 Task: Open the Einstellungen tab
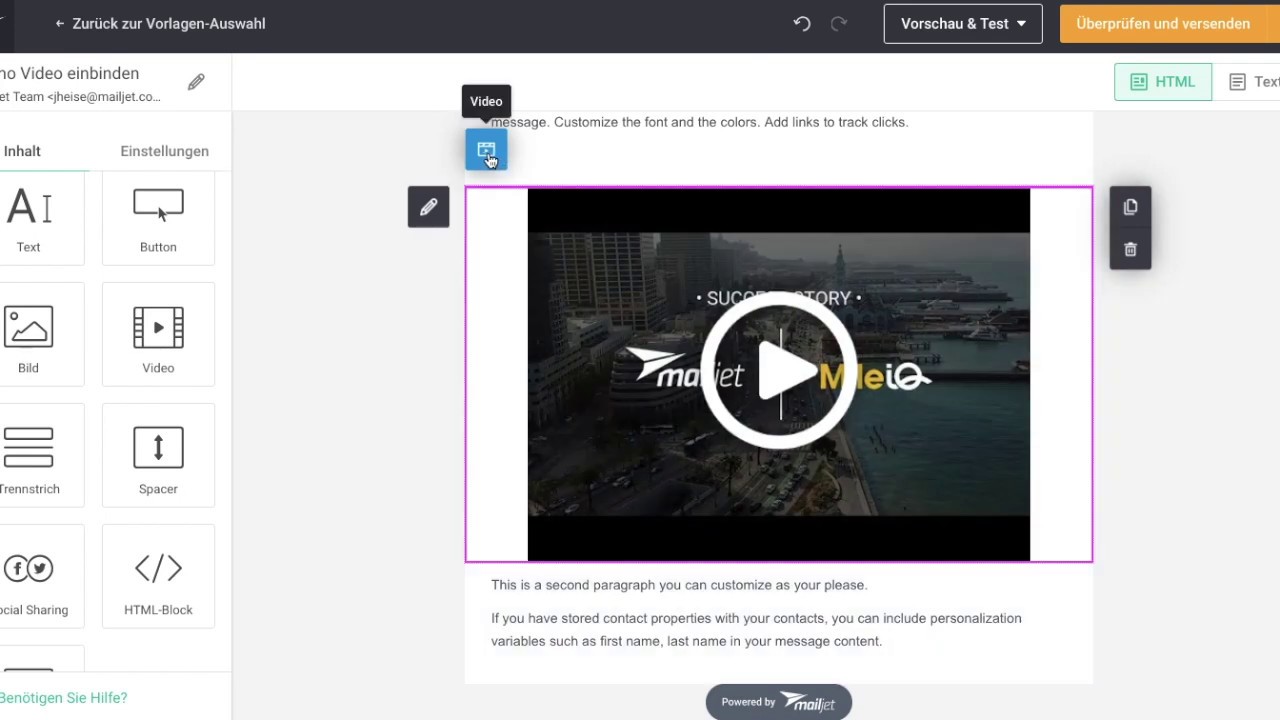pos(164,151)
